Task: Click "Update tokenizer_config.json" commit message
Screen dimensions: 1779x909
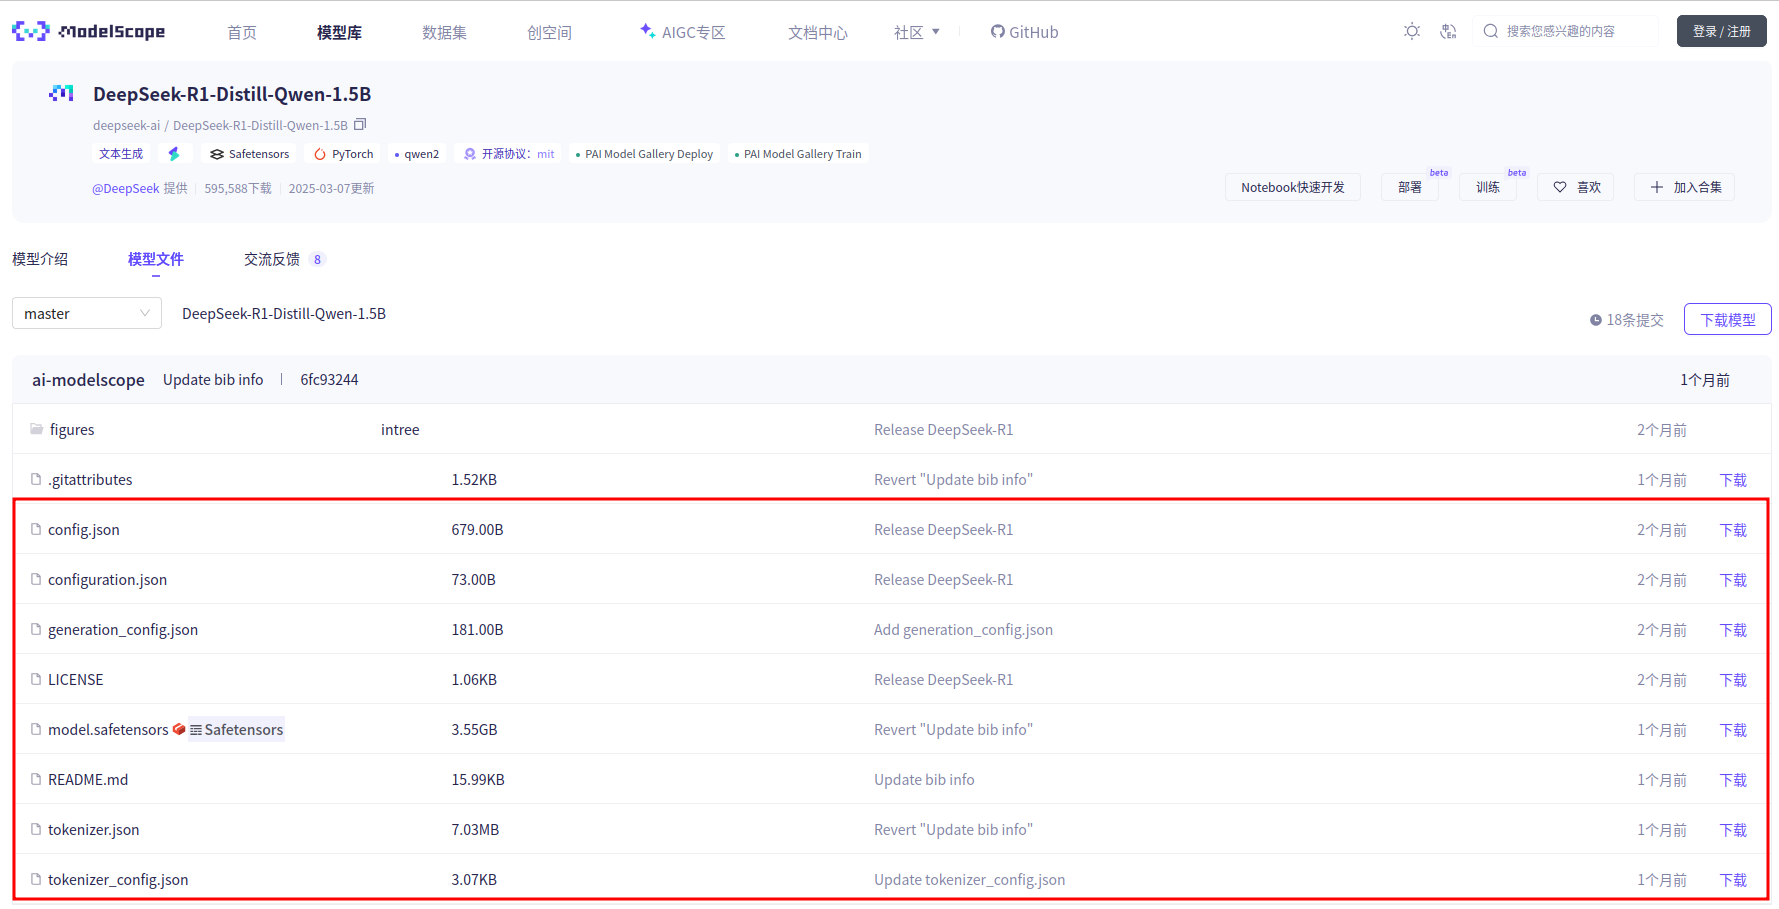Action: (969, 880)
